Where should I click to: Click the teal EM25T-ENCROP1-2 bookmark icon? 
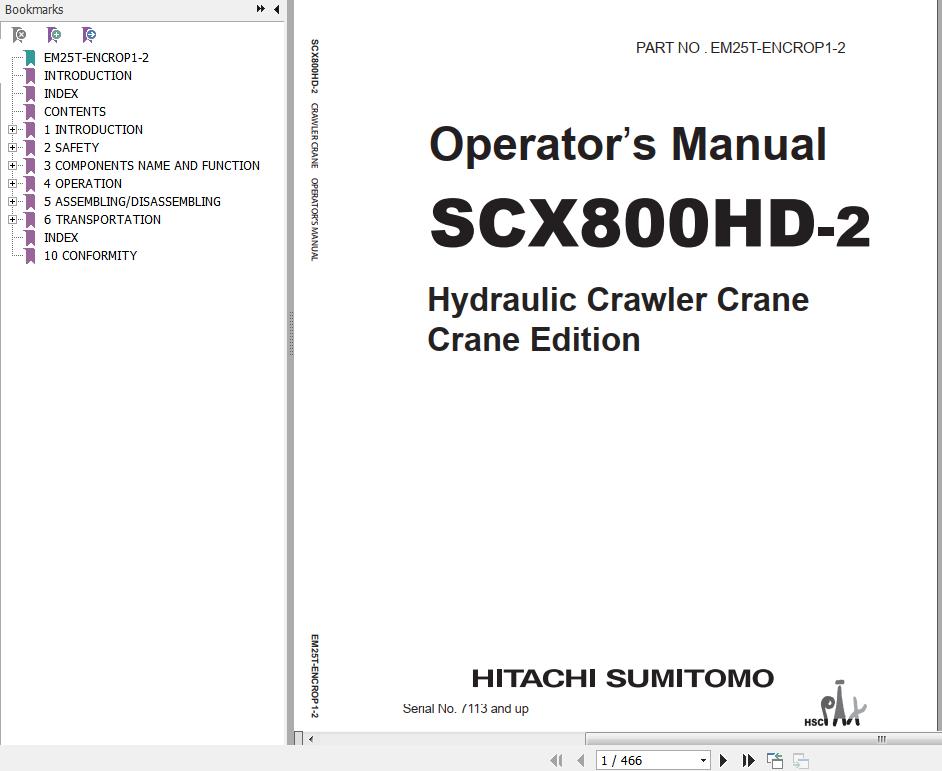point(30,58)
